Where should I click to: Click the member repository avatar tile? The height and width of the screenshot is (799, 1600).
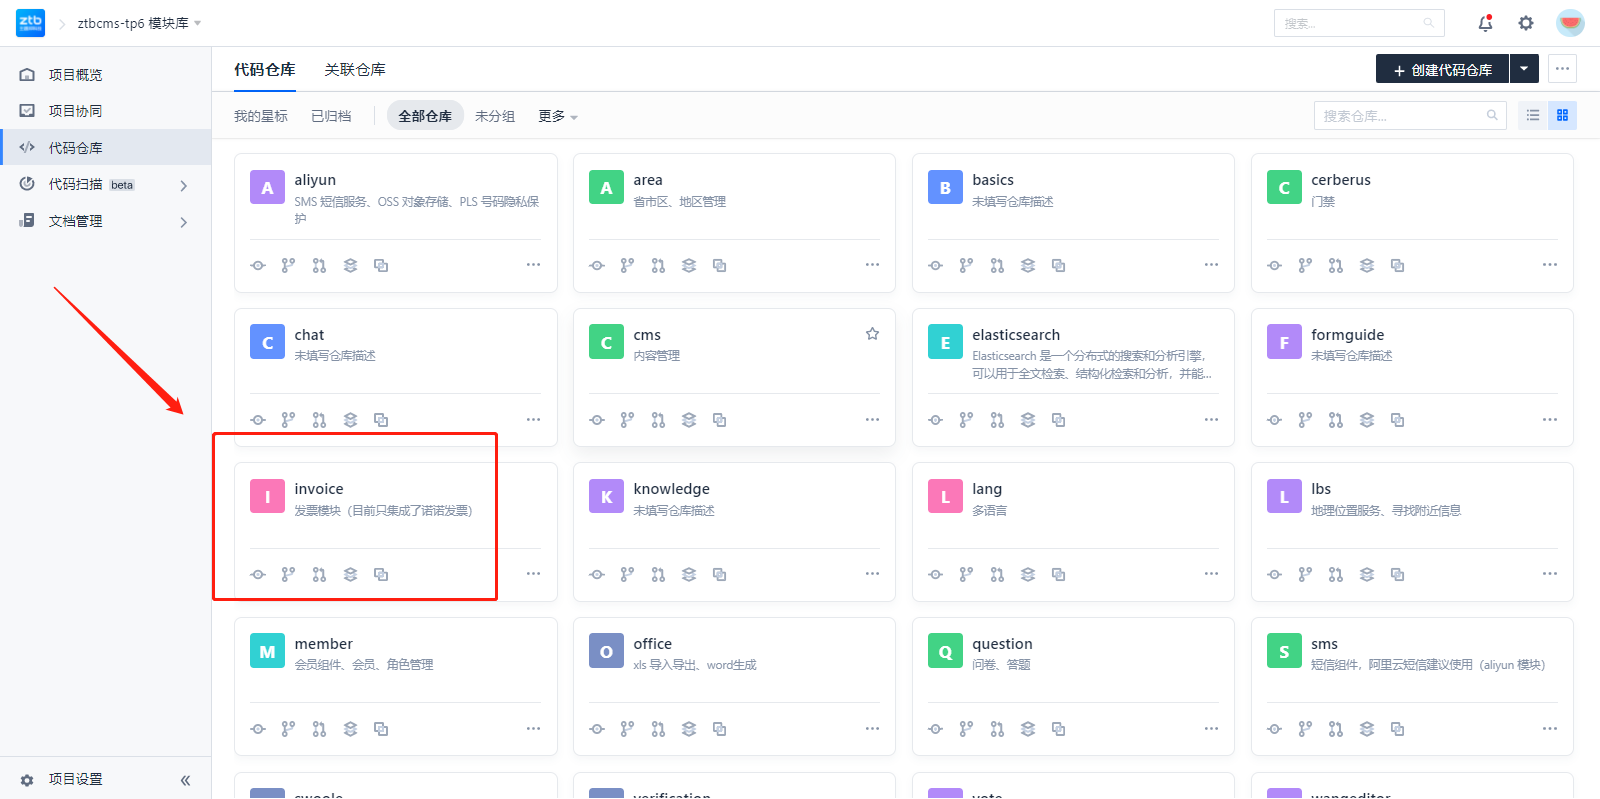click(x=267, y=652)
